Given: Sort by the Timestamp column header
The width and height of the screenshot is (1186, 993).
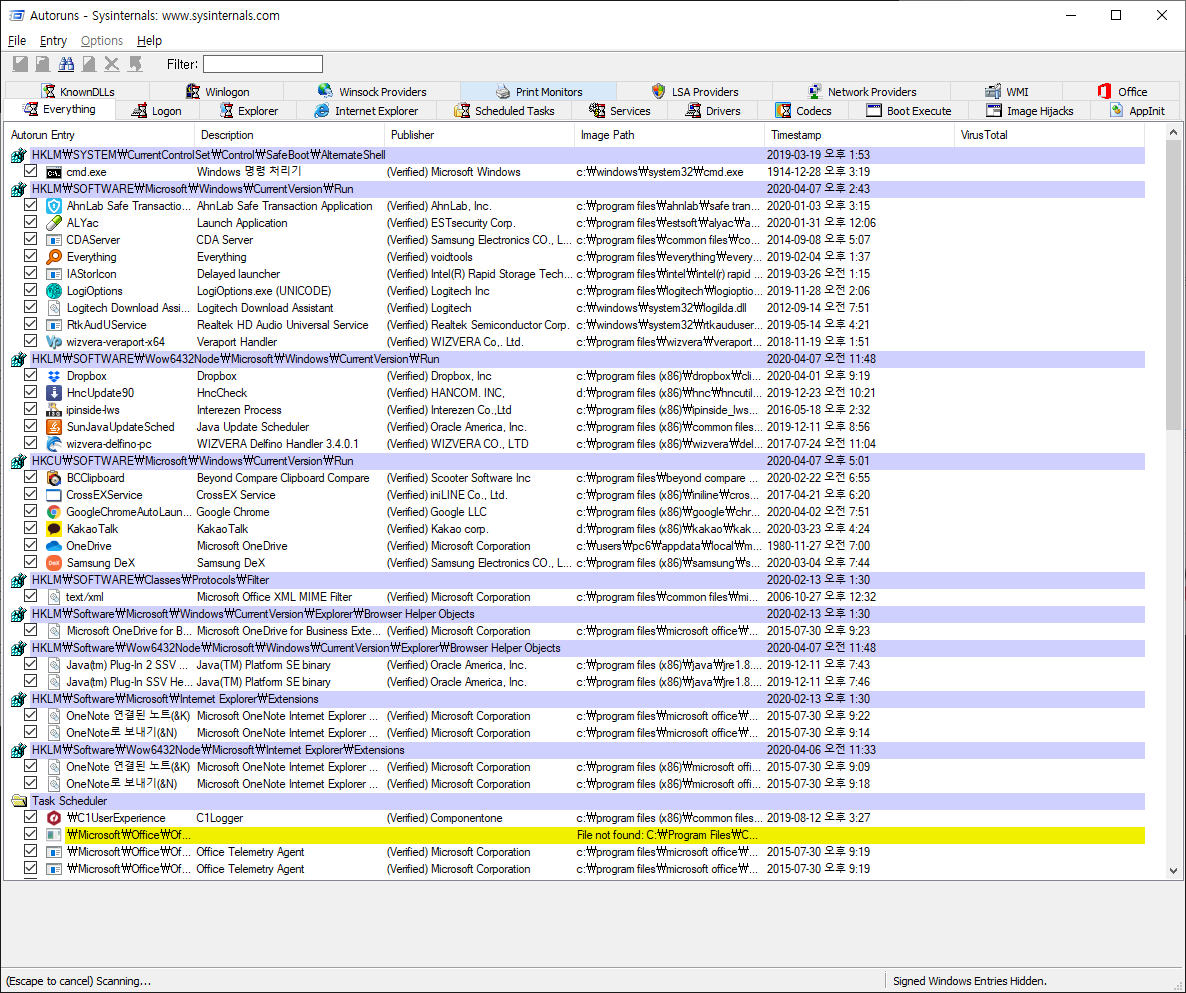Looking at the screenshot, I should tap(859, 135).
